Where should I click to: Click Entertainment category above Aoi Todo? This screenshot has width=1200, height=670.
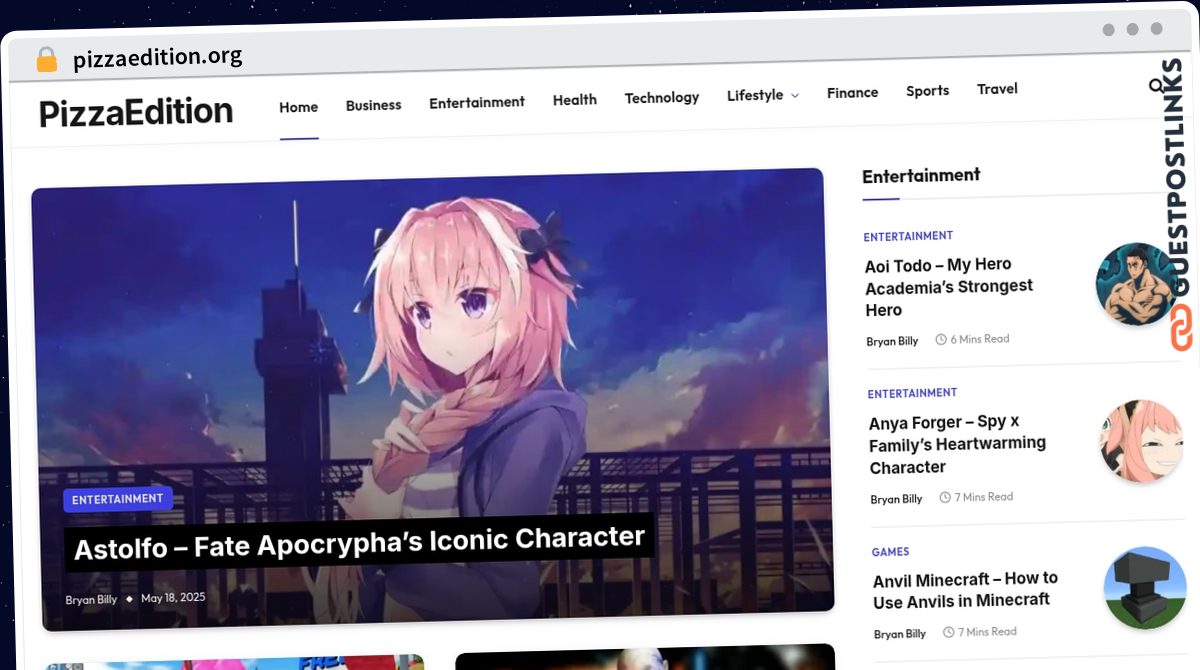[908, 236]
